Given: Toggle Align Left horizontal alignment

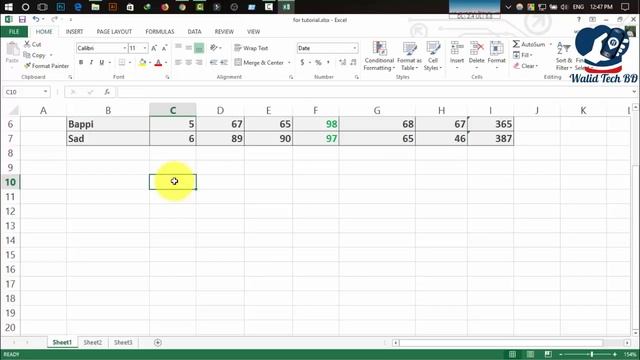Looking at the screenshot, I should 178,62.
